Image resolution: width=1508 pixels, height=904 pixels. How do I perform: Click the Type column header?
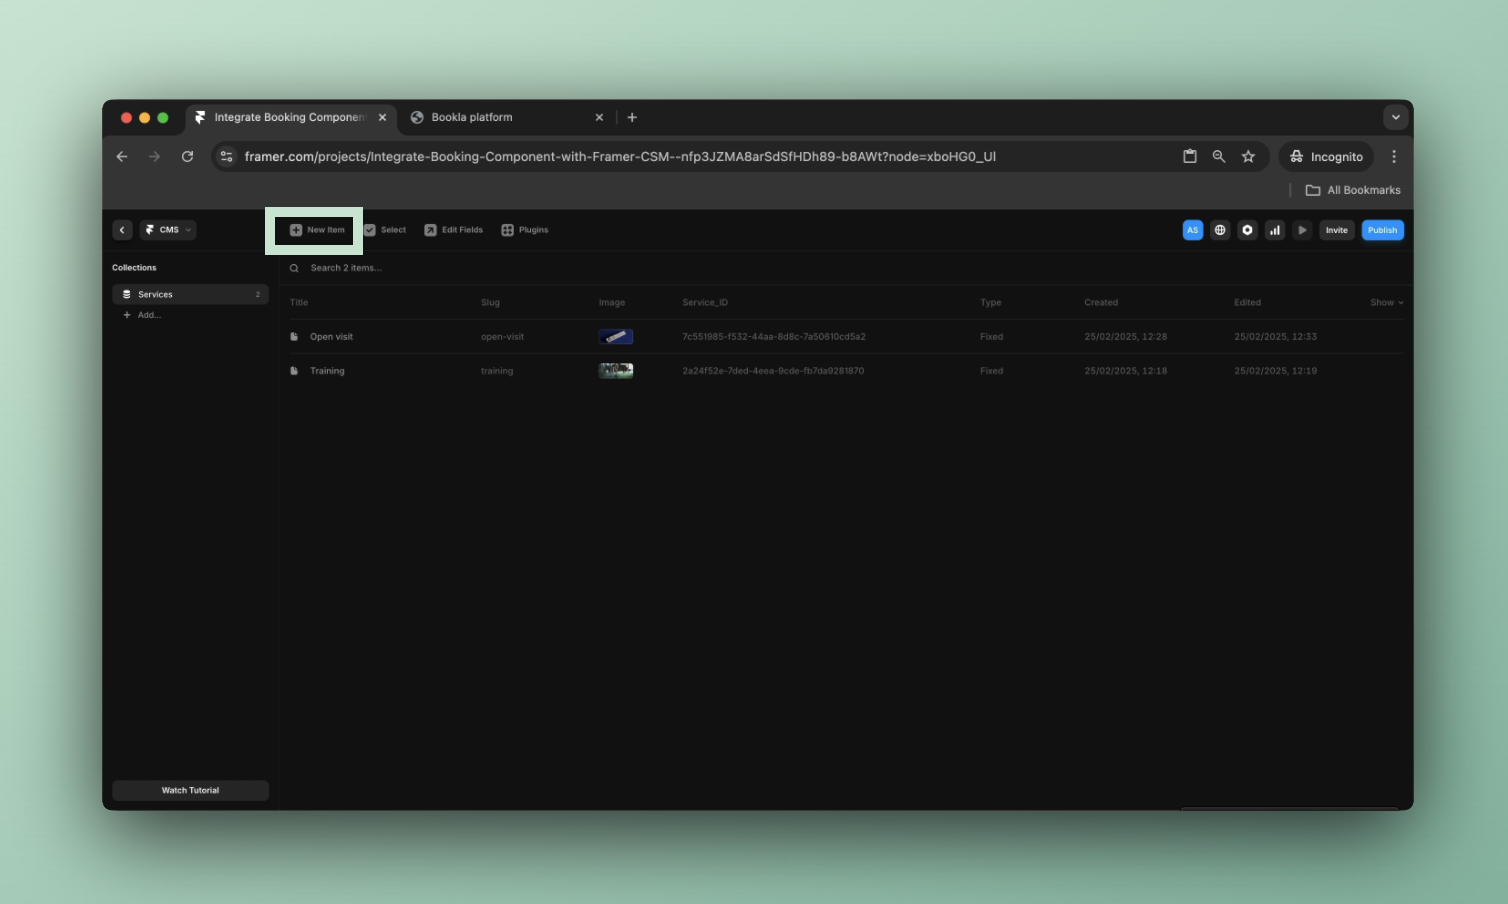tap(990, 302)
